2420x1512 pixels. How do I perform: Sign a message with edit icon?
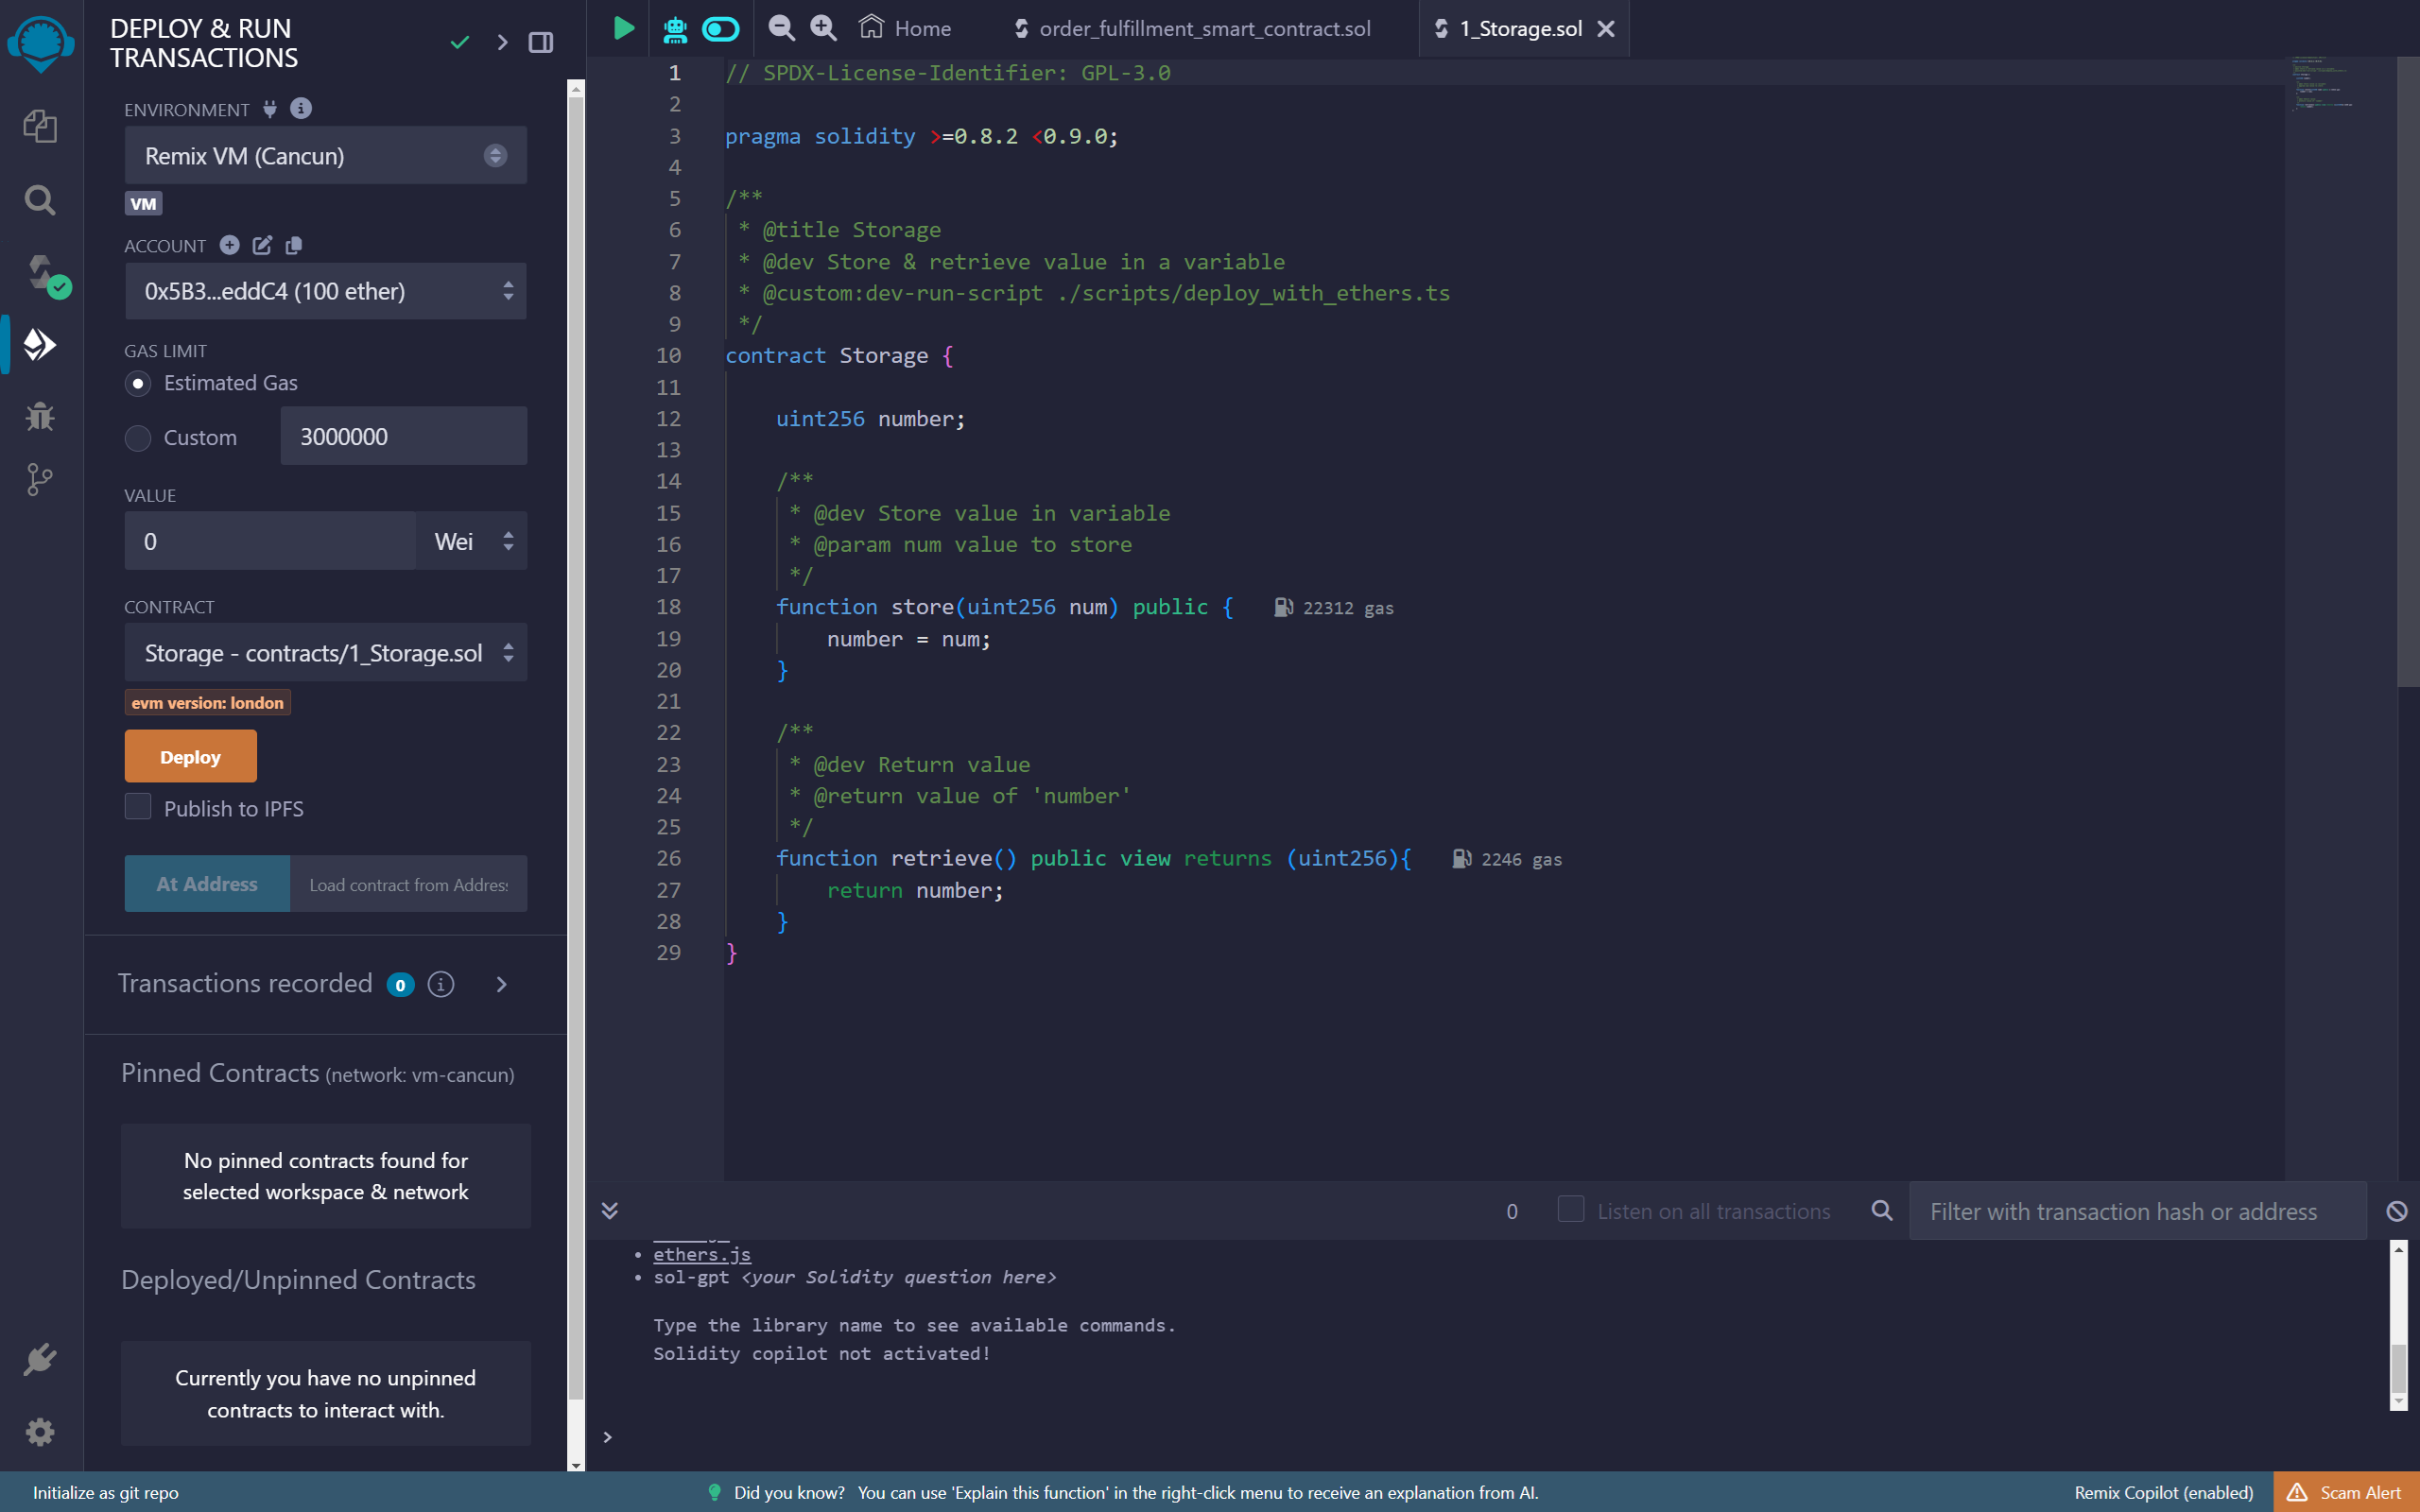coord(262,245)
